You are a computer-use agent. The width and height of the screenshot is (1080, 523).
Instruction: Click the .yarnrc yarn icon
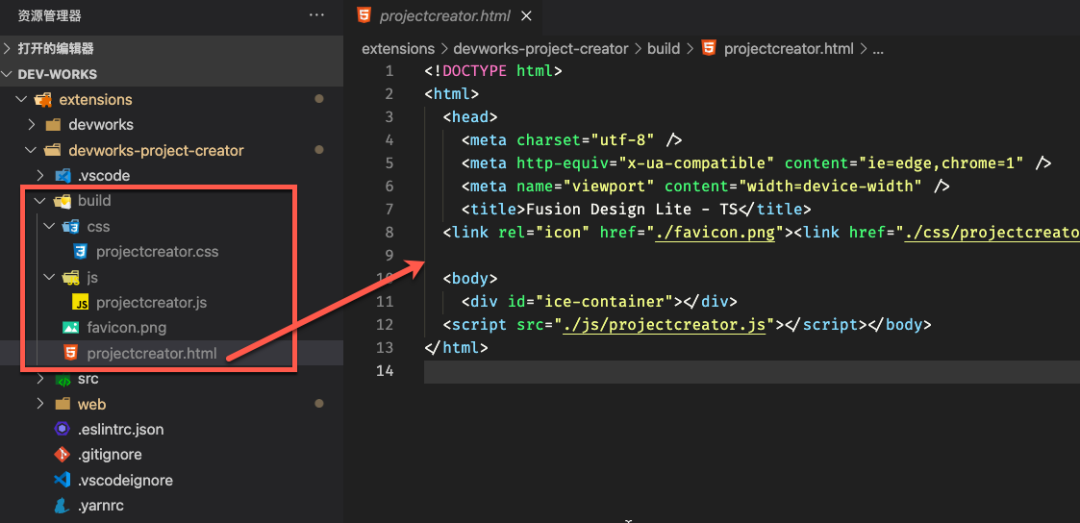[62, 506]
